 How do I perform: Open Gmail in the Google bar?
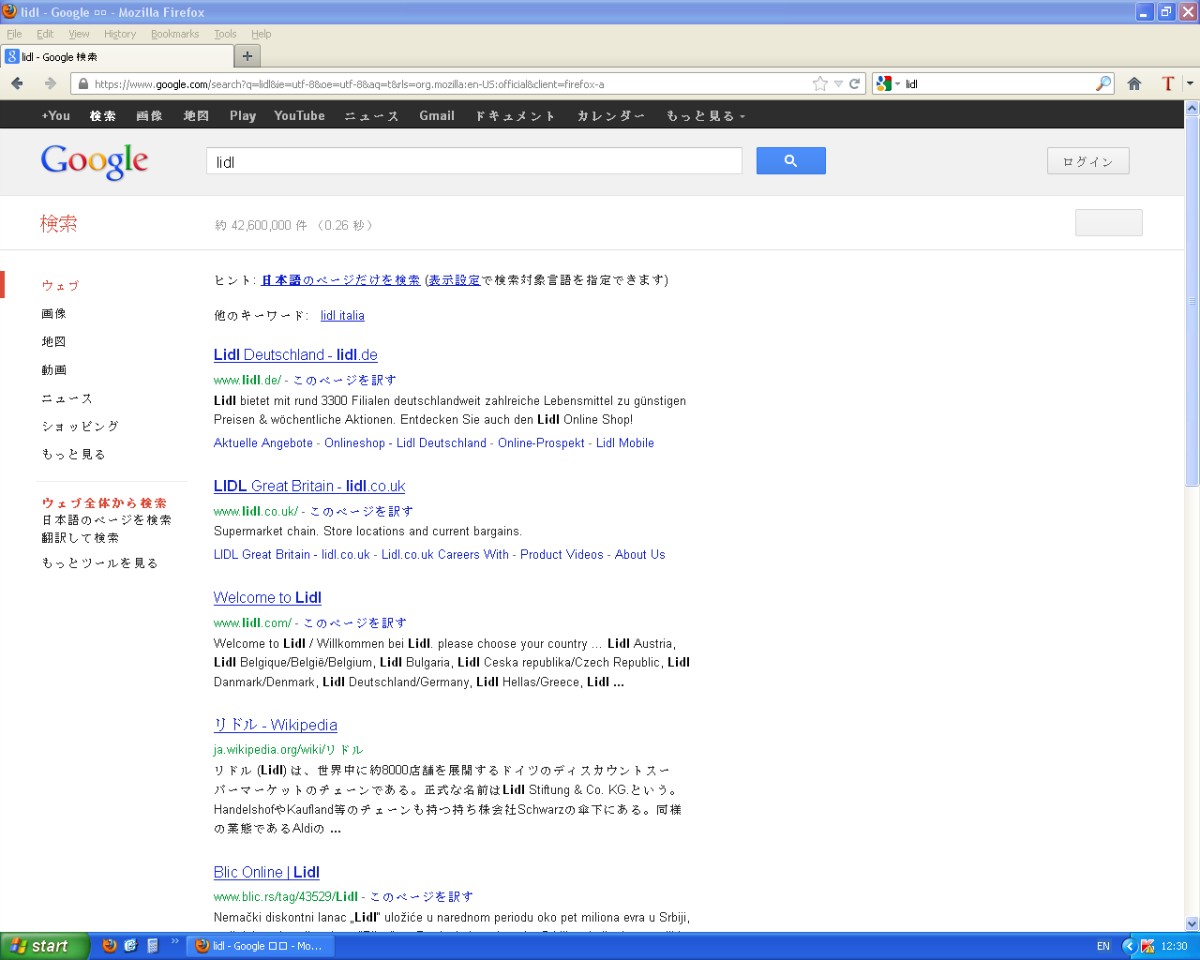437,116
